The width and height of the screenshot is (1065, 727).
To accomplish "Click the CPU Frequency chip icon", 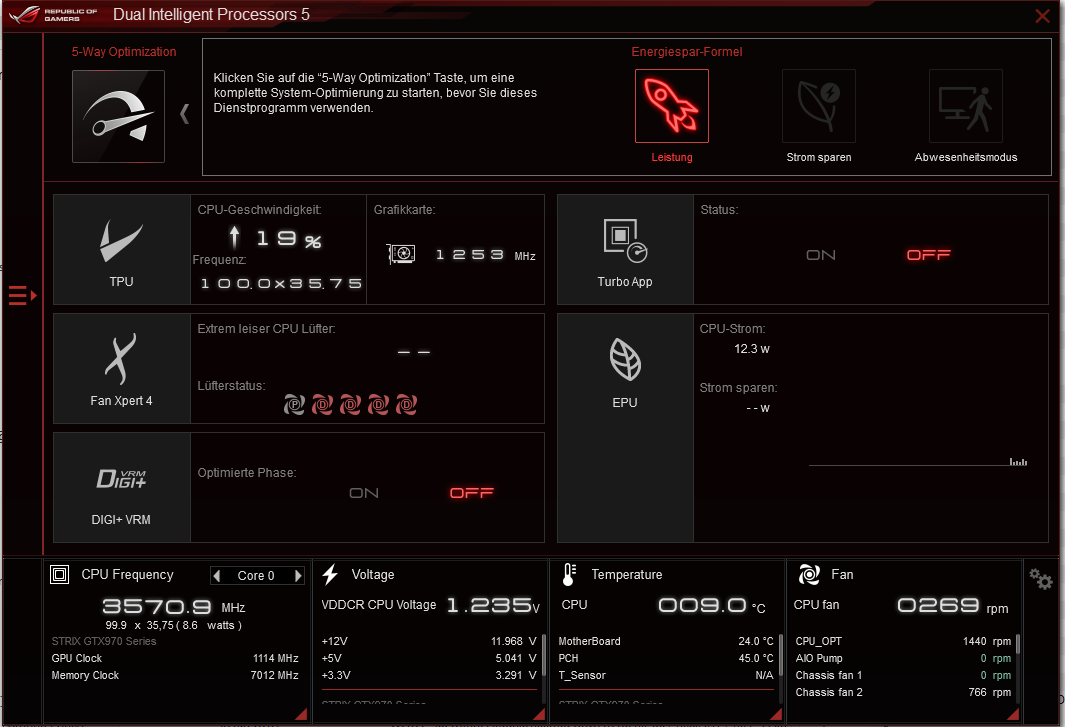I will pyautogui.click(x=60, y=575).
